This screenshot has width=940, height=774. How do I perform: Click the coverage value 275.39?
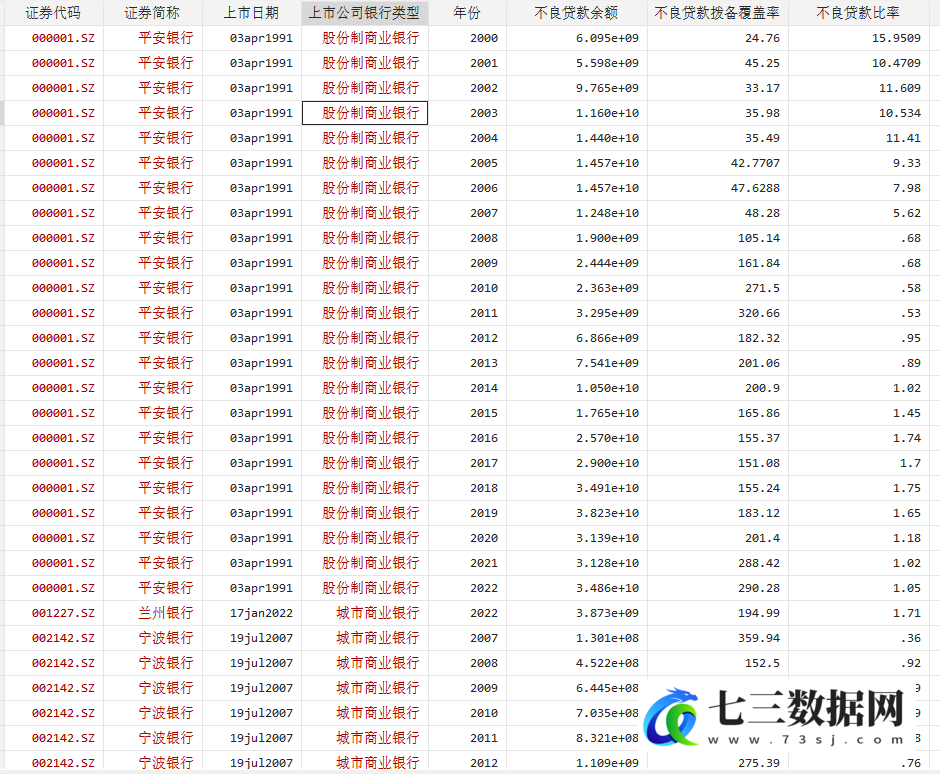pos(759,763)
